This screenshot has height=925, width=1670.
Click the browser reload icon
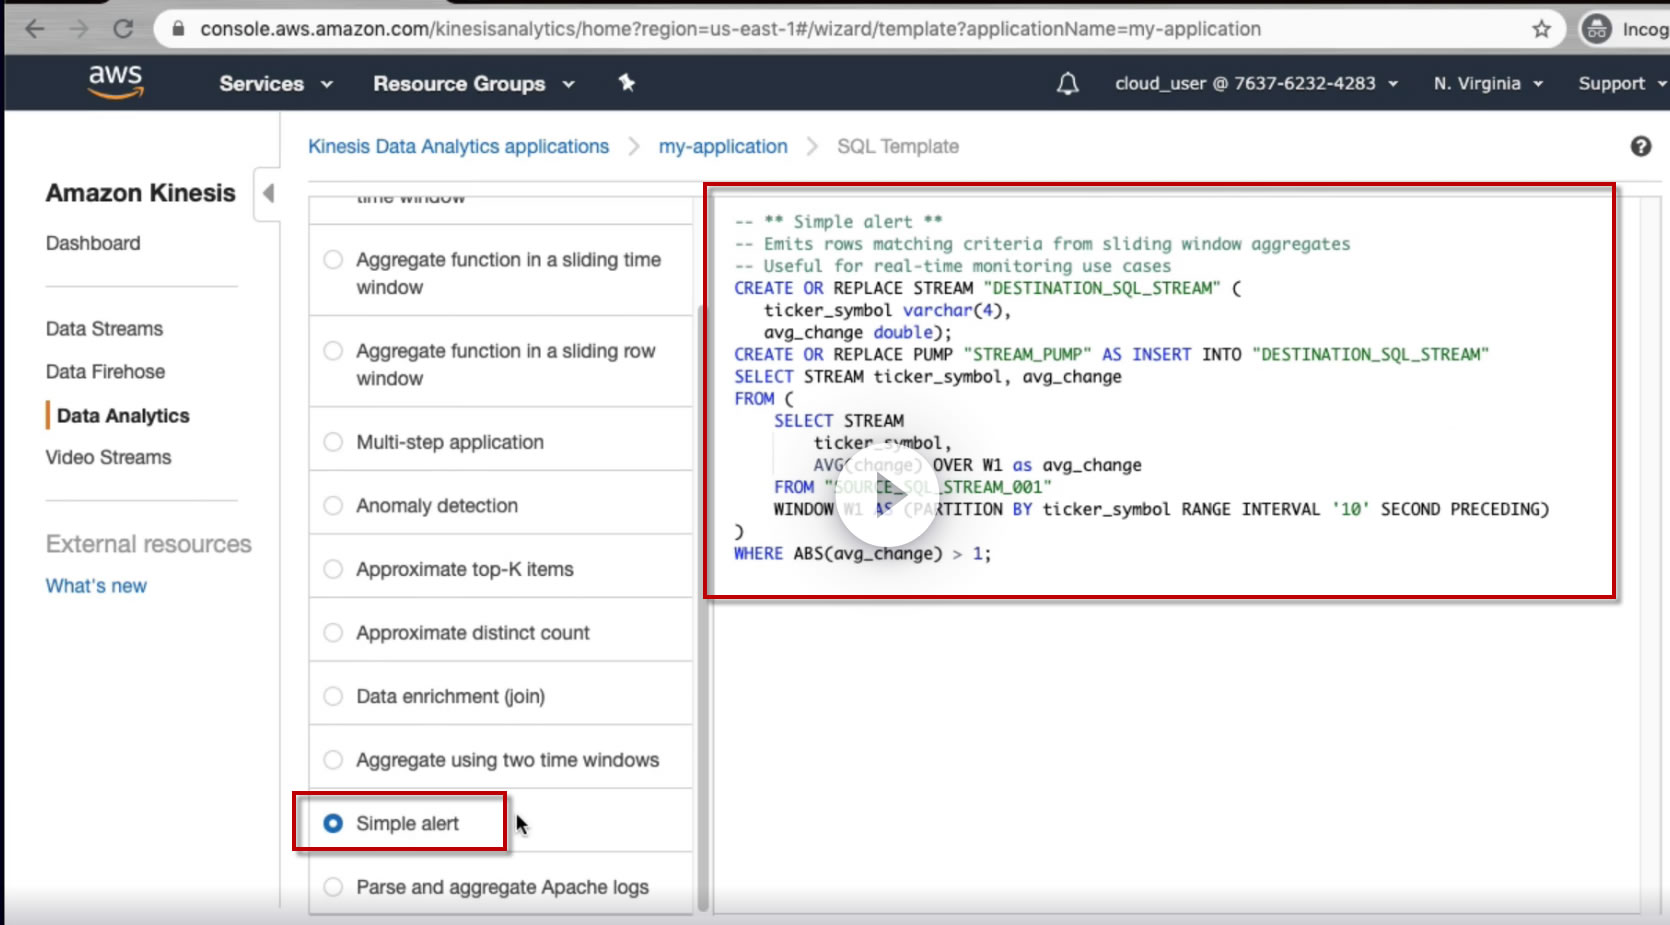123,29
